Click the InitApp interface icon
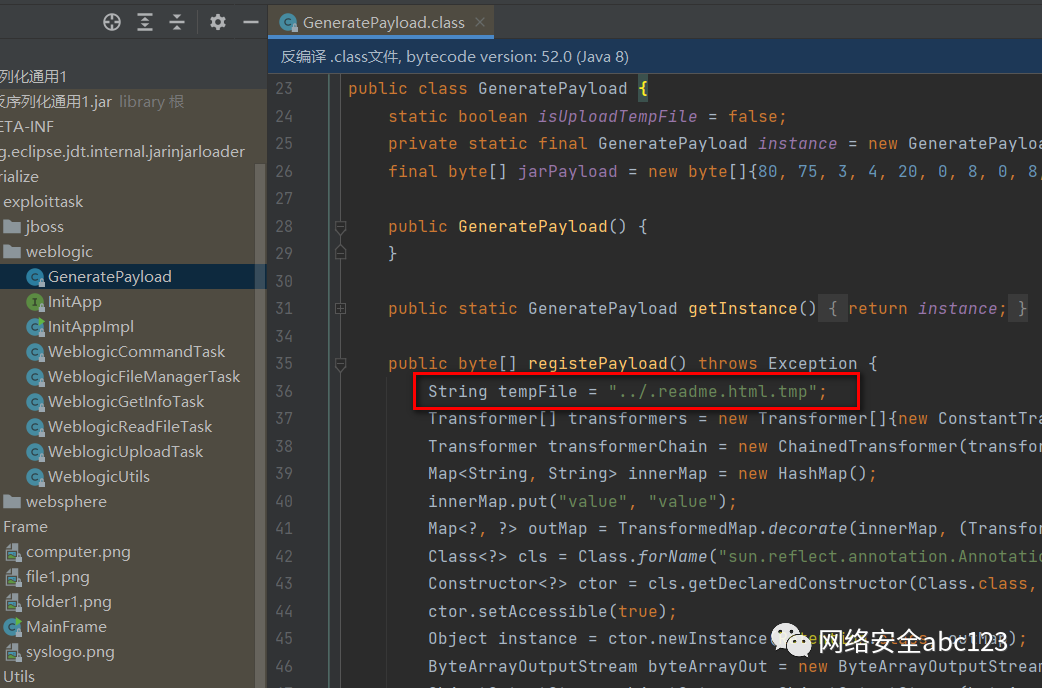This screenshot has height=688, width=1042. click(35, 302)
